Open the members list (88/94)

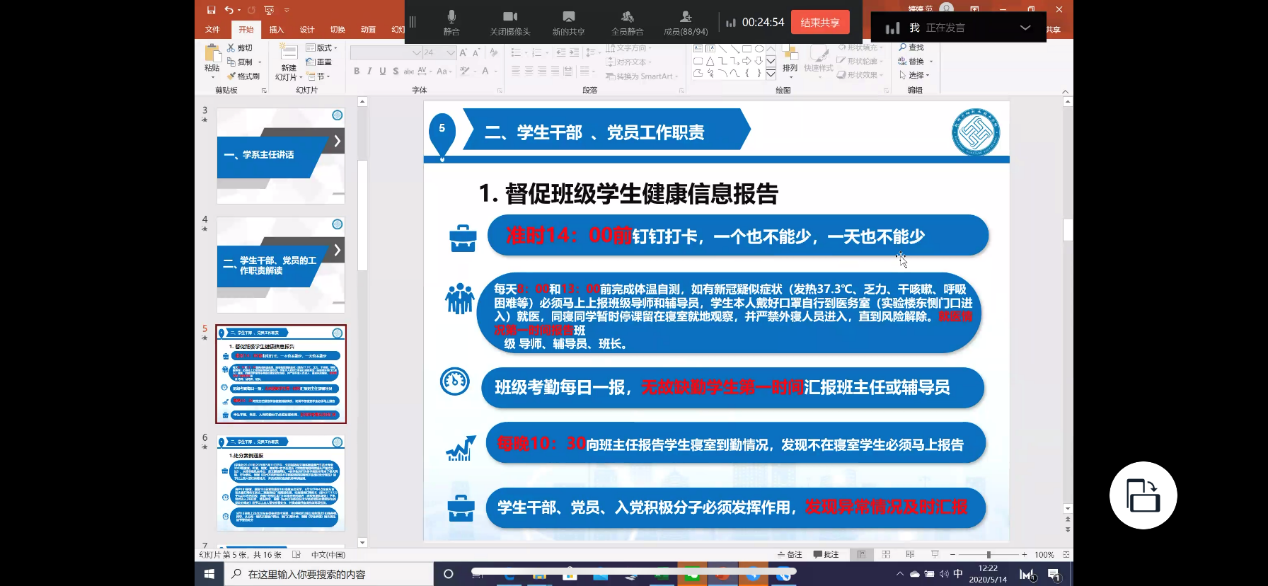click(x=685, y=21)
